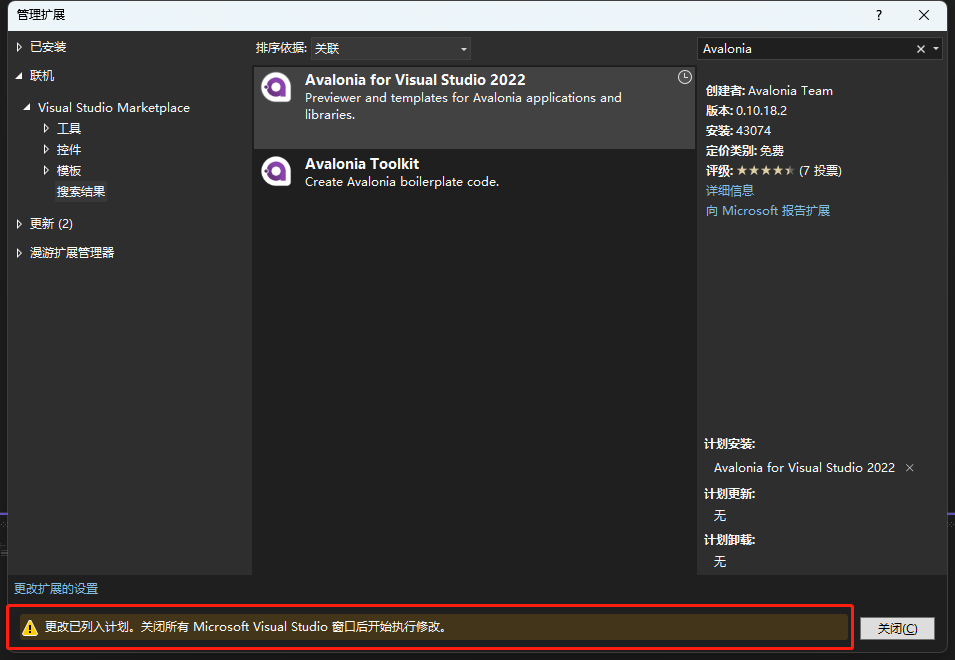The height and width of the screenshot is (660, 955).
Task: Collapse the 联机 node
Action: 19,76
